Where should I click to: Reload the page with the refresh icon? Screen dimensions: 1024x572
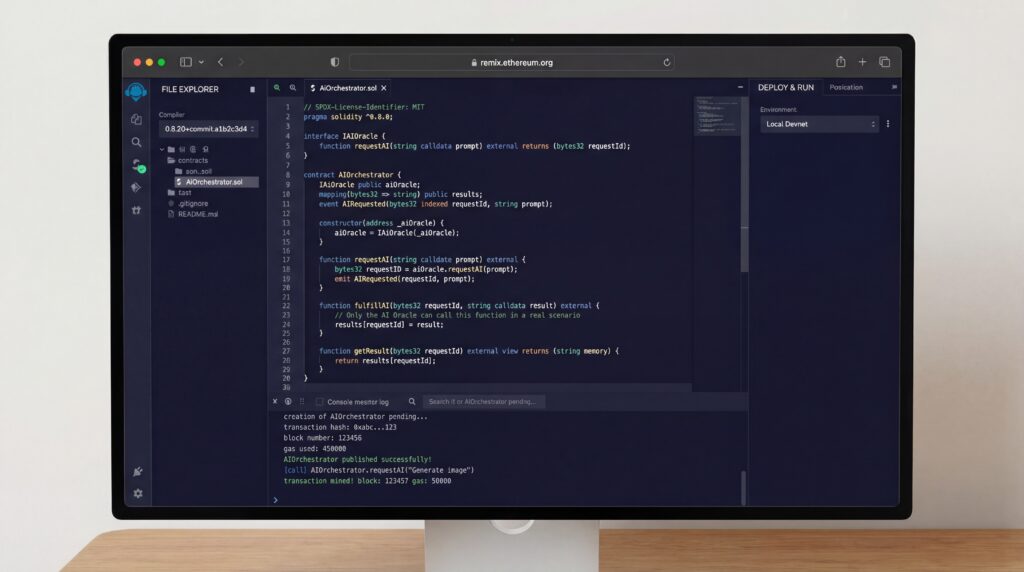(667, 63)
